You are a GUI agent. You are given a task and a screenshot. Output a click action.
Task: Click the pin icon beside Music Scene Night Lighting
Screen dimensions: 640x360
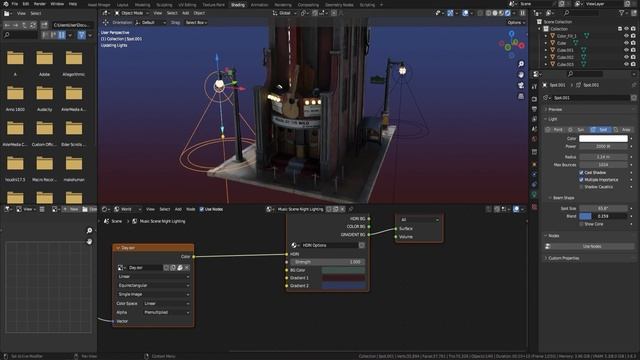pos(351,209)
